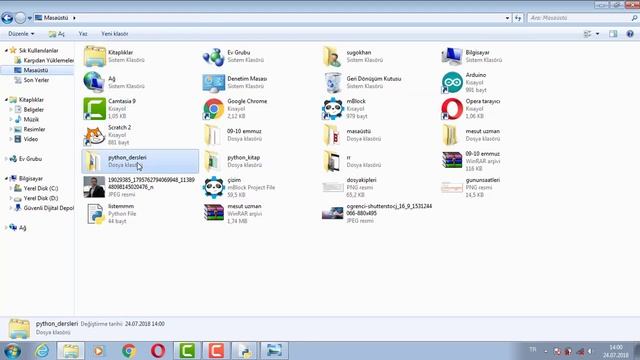Screen dimensions: 640x360
Task: Select the Camtasia 9 shortcut icon
Action: coord(95,109)
